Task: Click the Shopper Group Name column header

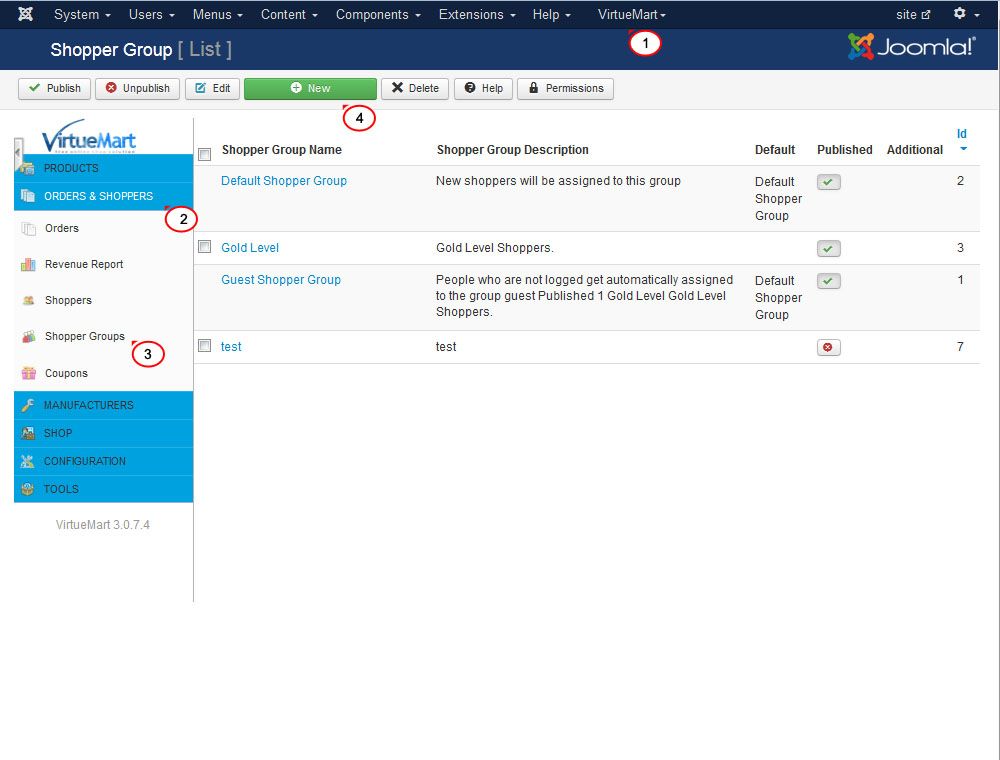Action: click(x=282, y=150)
